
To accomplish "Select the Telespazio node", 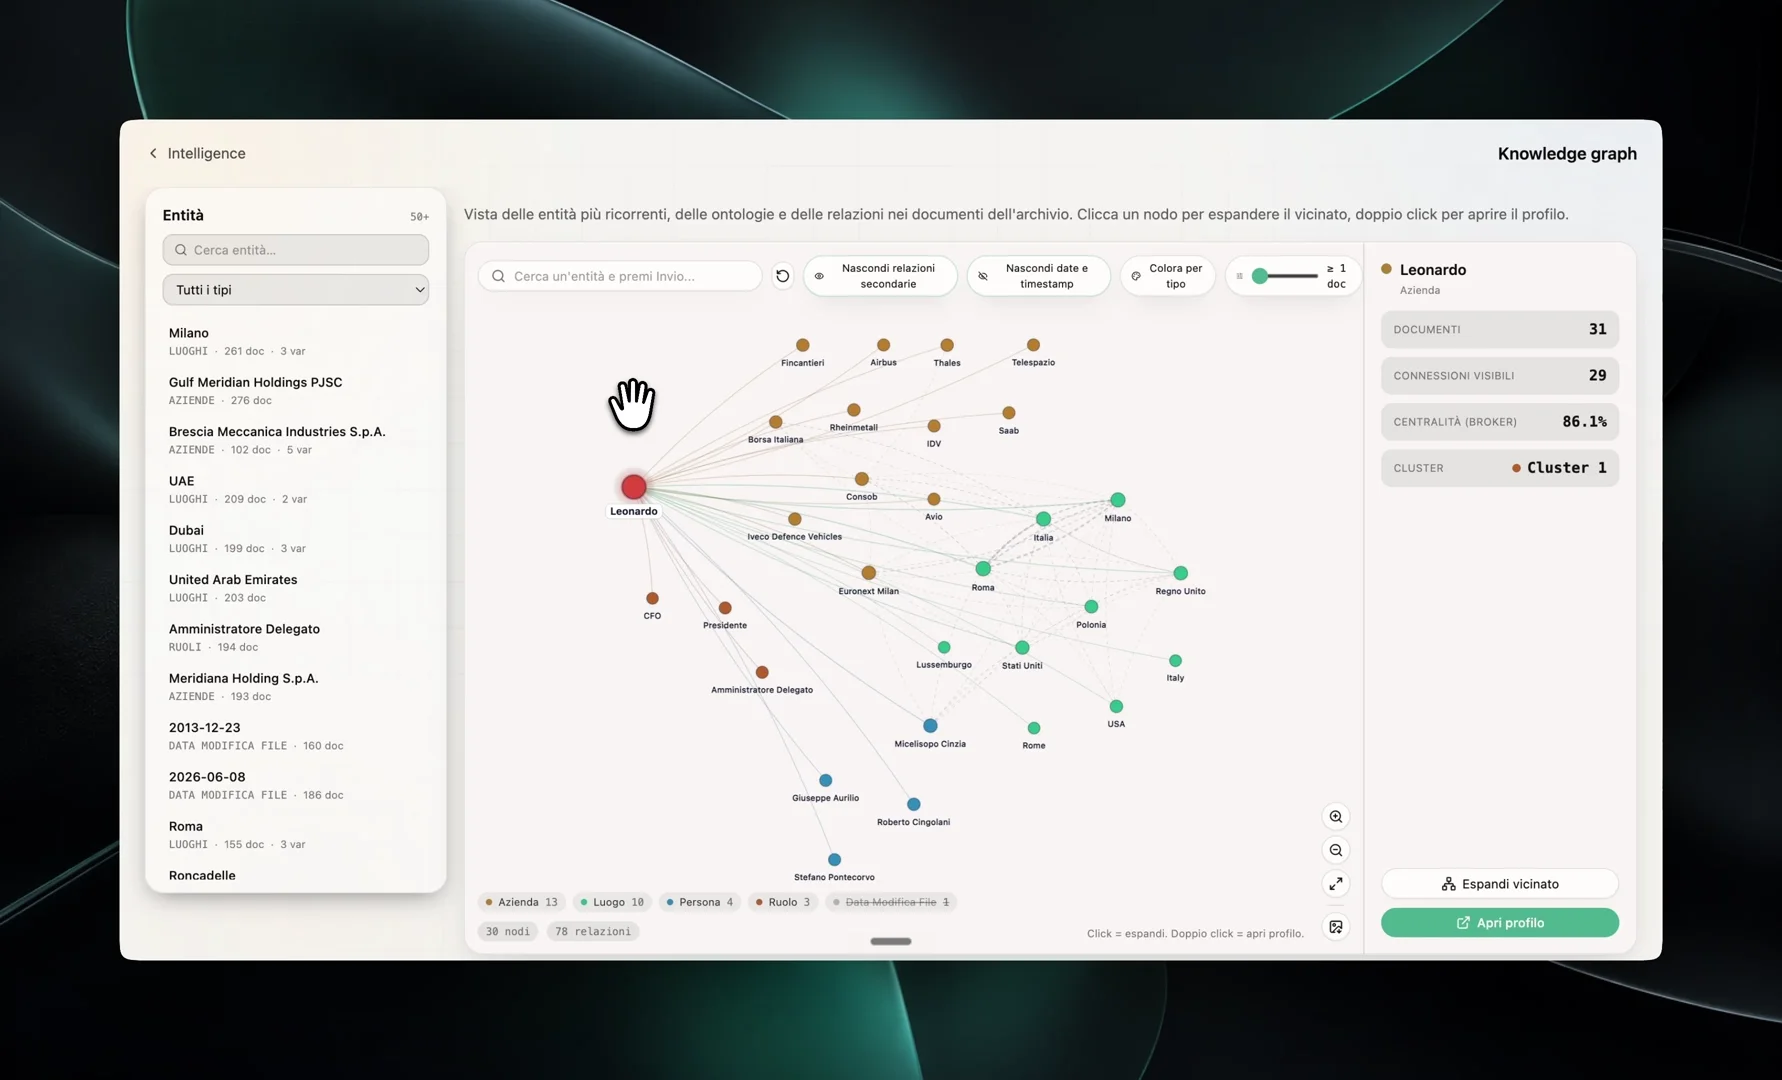I will pos(1033,345).
